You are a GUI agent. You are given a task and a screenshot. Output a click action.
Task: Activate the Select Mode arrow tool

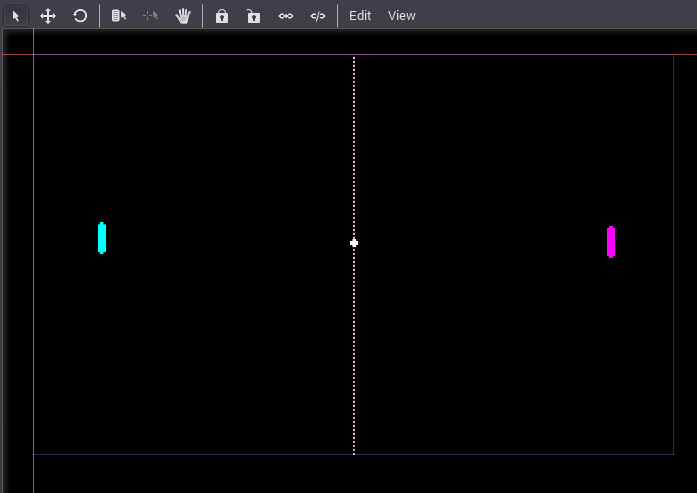coord(16,16)
